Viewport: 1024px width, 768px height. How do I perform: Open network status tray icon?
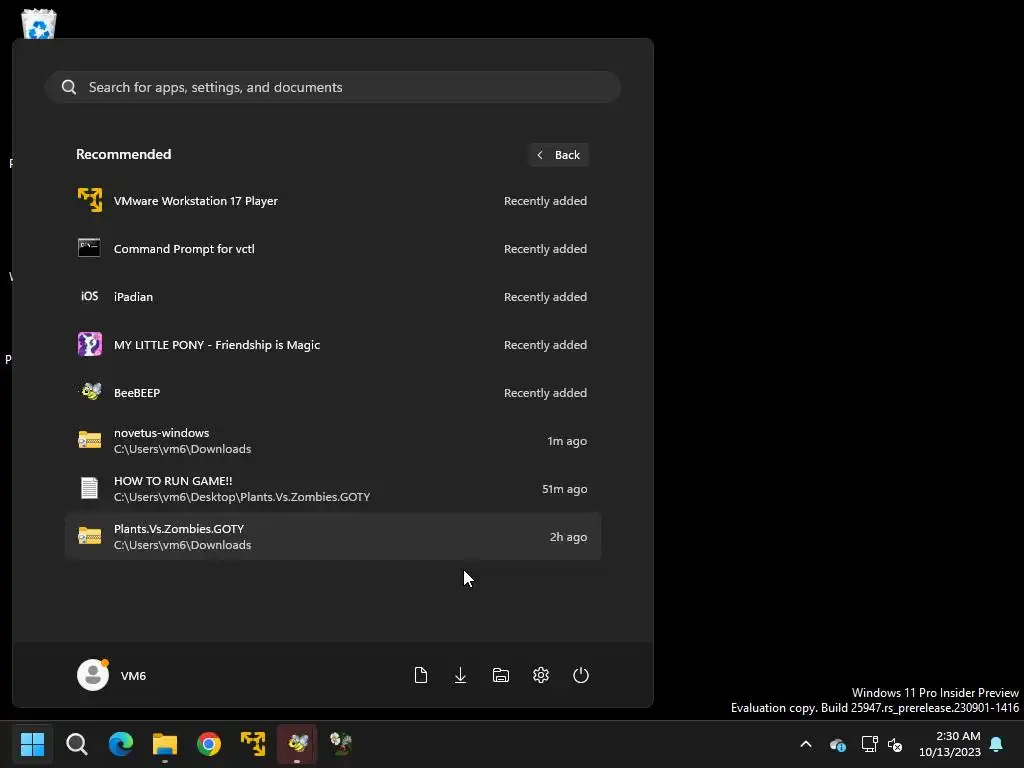(x=869, y=744)
